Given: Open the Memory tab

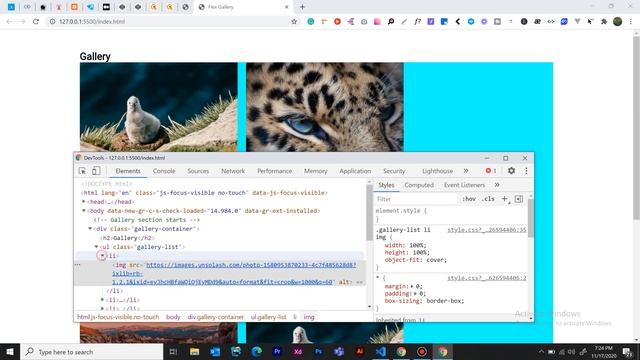Looking at the screenshot, I should [316, 171].
